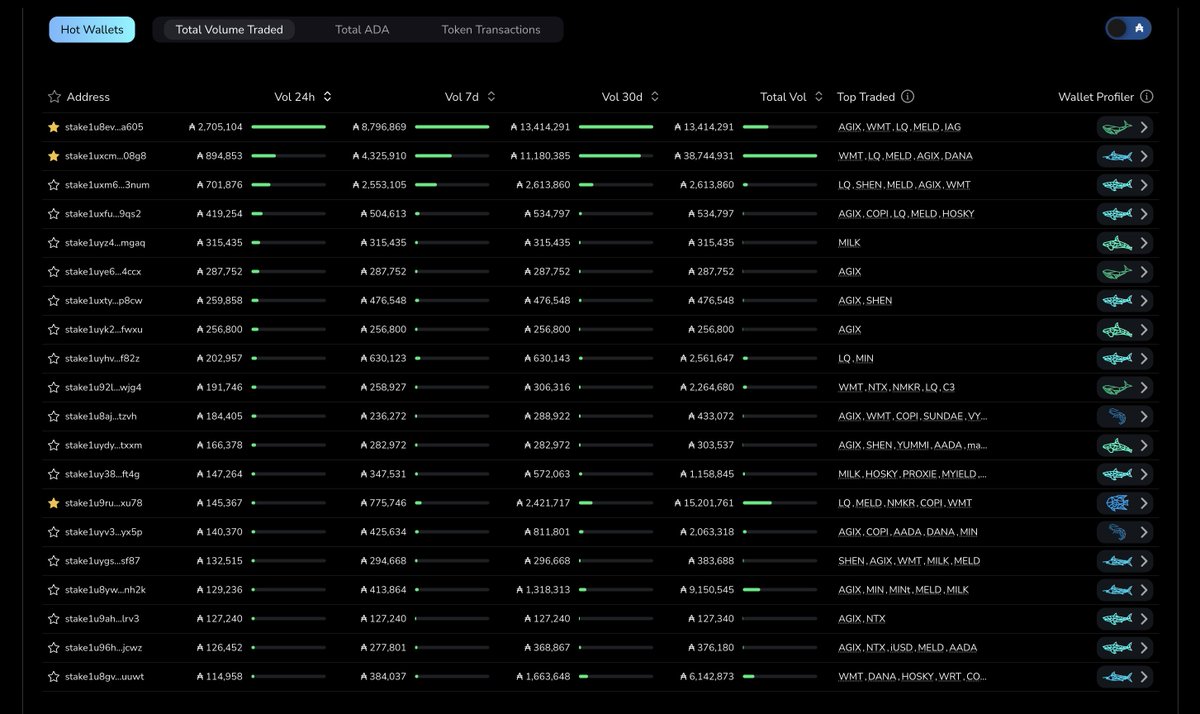1200x714 pixels.
Task: Open wallet profiler for stake1u8gv...uuwt
Action: click(1125, 677)
